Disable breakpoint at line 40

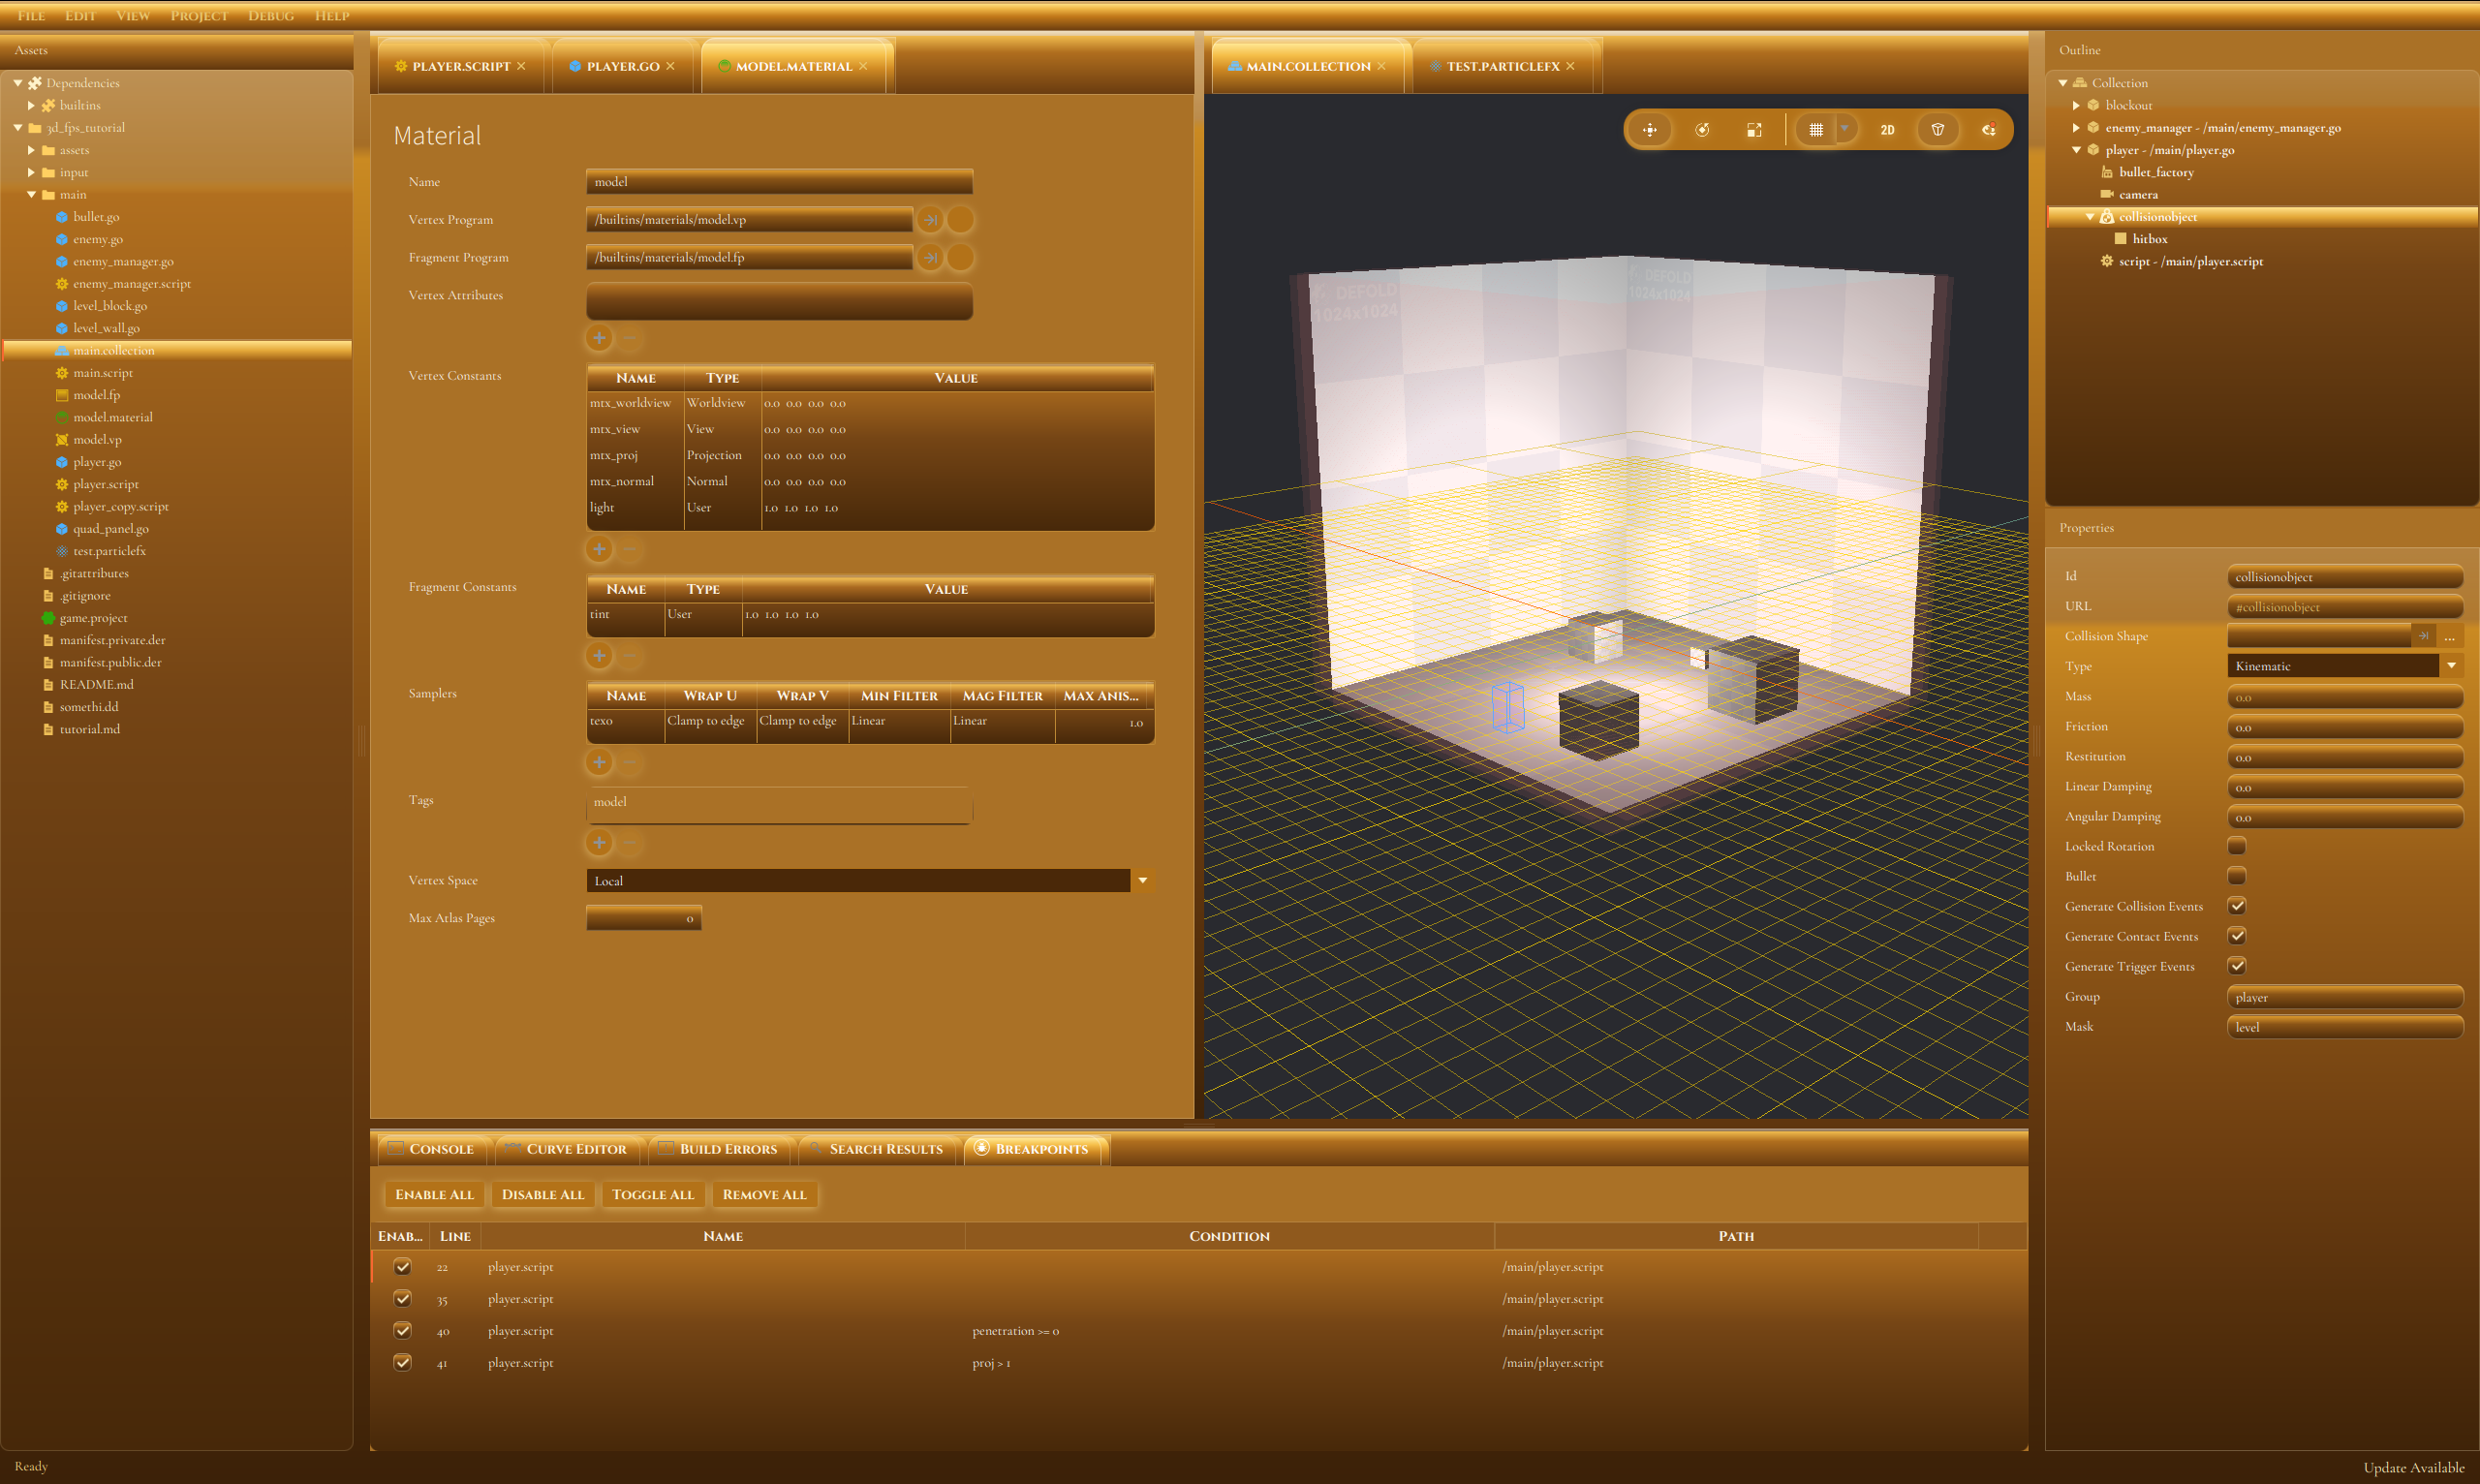point(402,1330)
